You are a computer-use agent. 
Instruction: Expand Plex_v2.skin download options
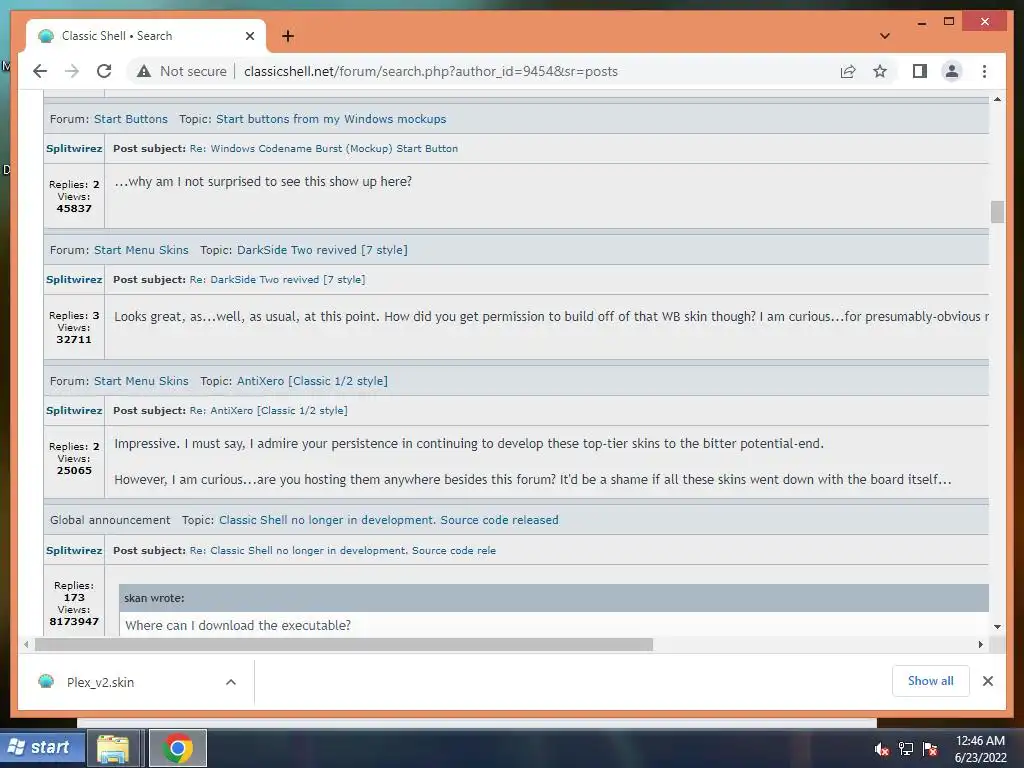tap(231, 682)
